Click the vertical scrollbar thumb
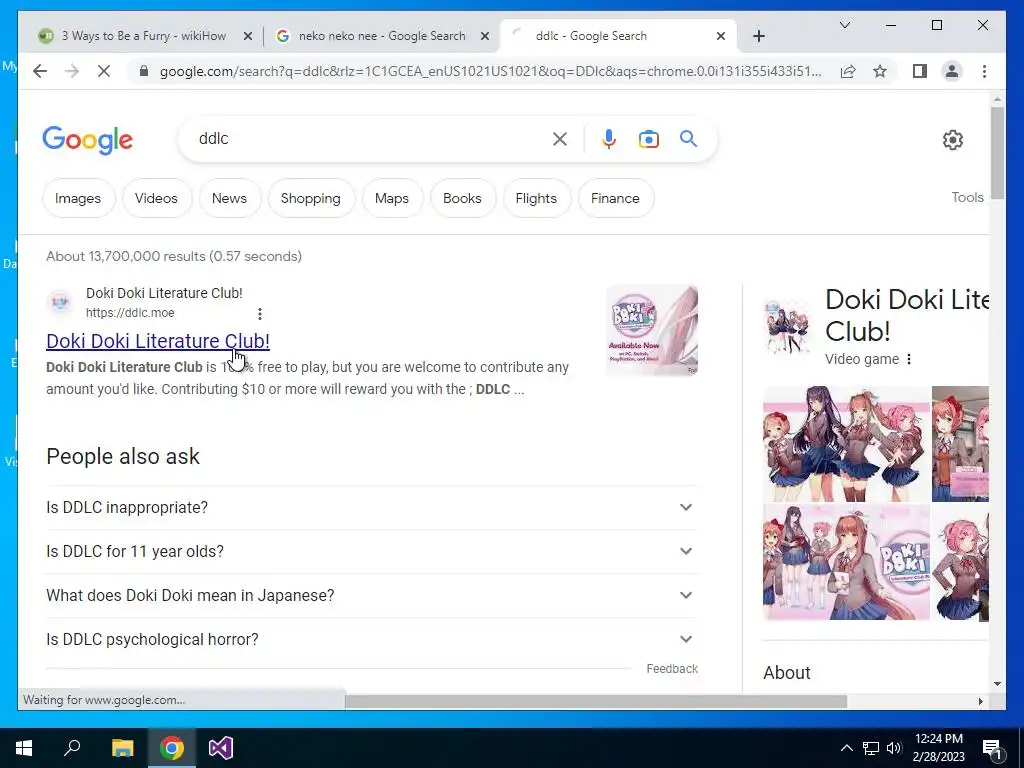Screen dimensions: 1024x768 [997, 153]
